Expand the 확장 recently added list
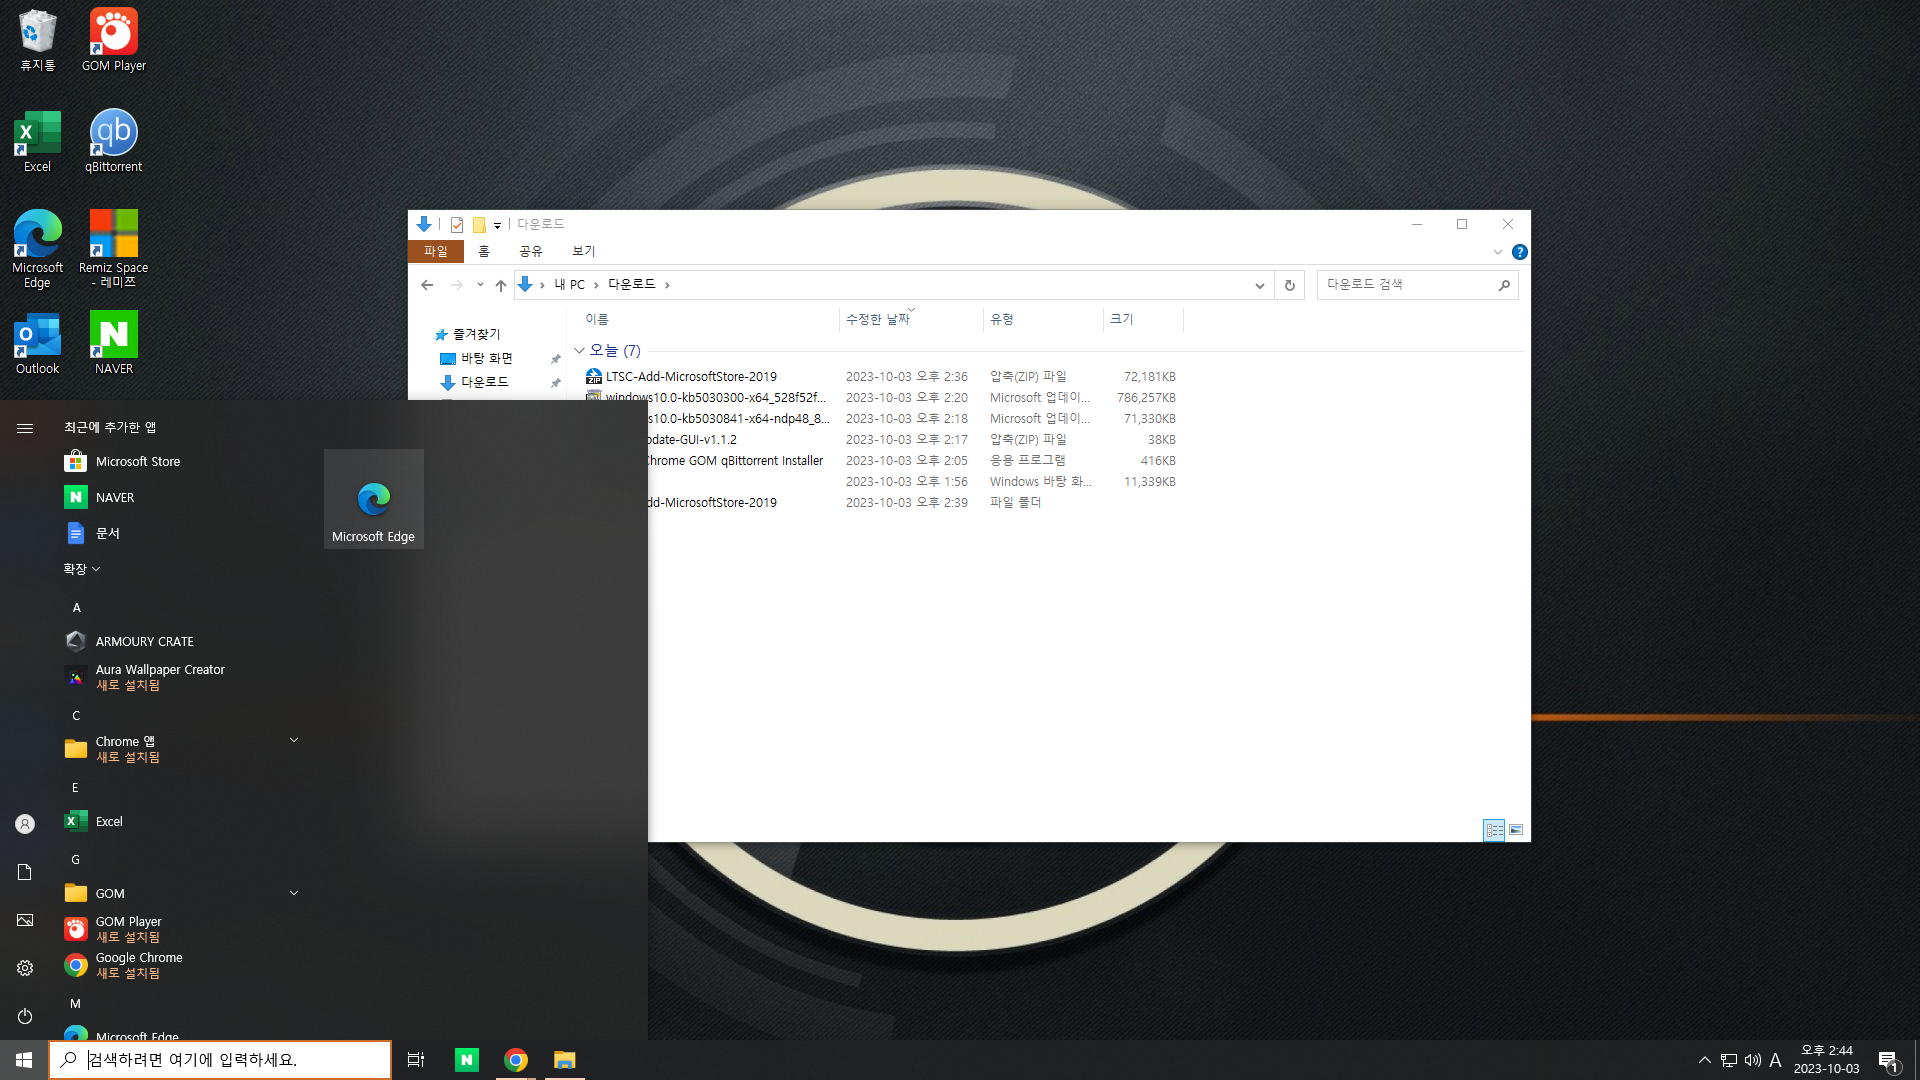 tap(82, 569)
